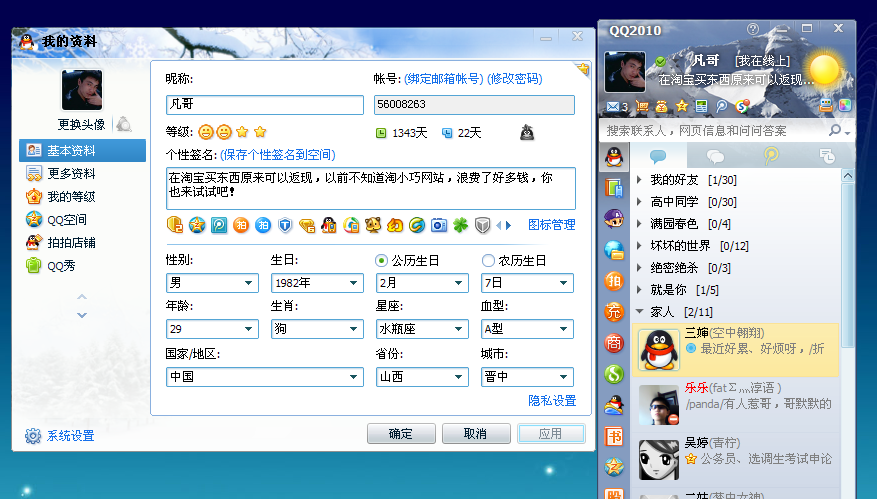Open the green S sidebar icon
Image resolution: width=877 pixels, height=499 pixels.
[x=614, y=373]
